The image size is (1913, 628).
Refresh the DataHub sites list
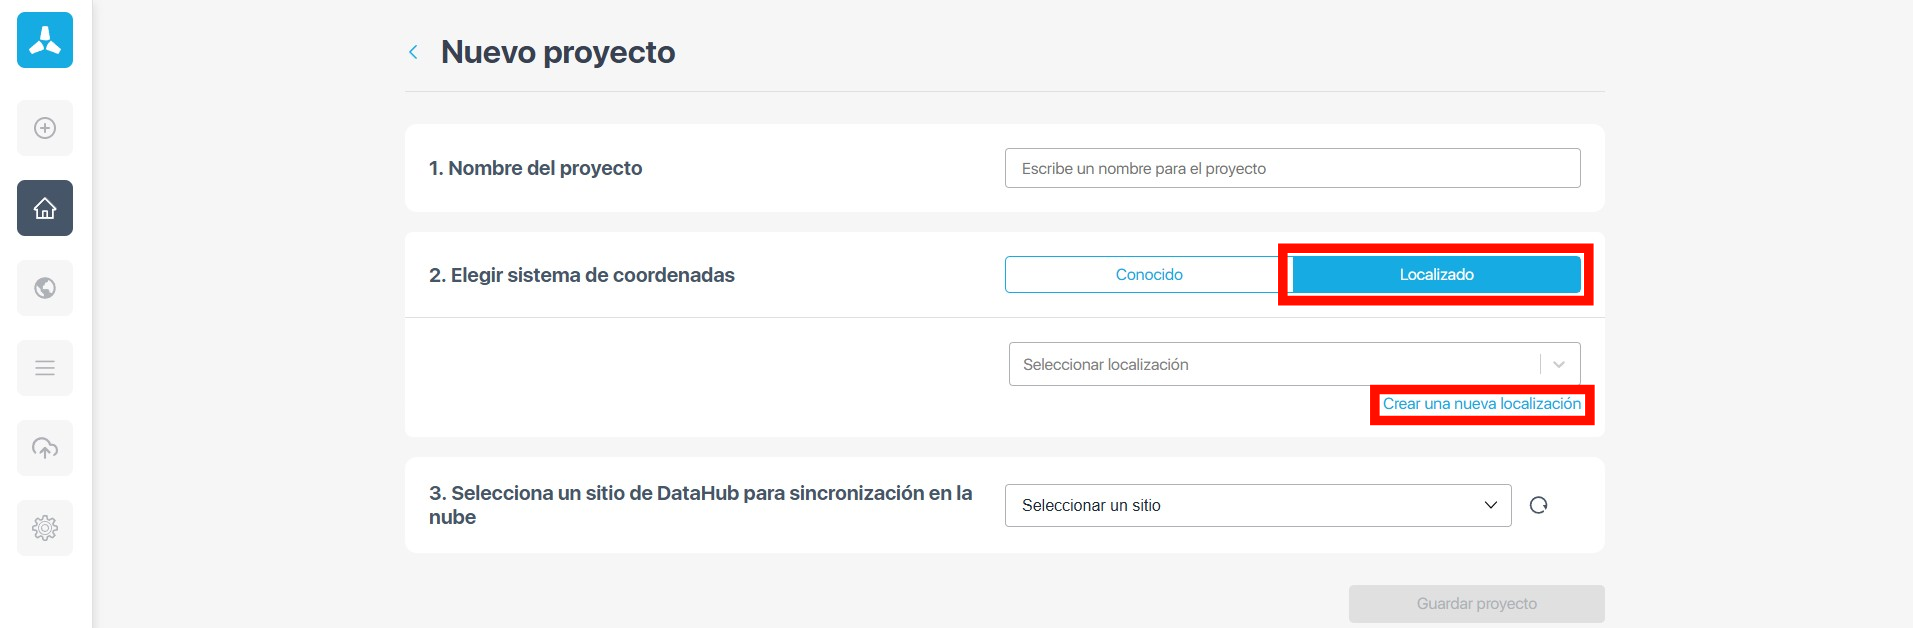coord(1538,505)
